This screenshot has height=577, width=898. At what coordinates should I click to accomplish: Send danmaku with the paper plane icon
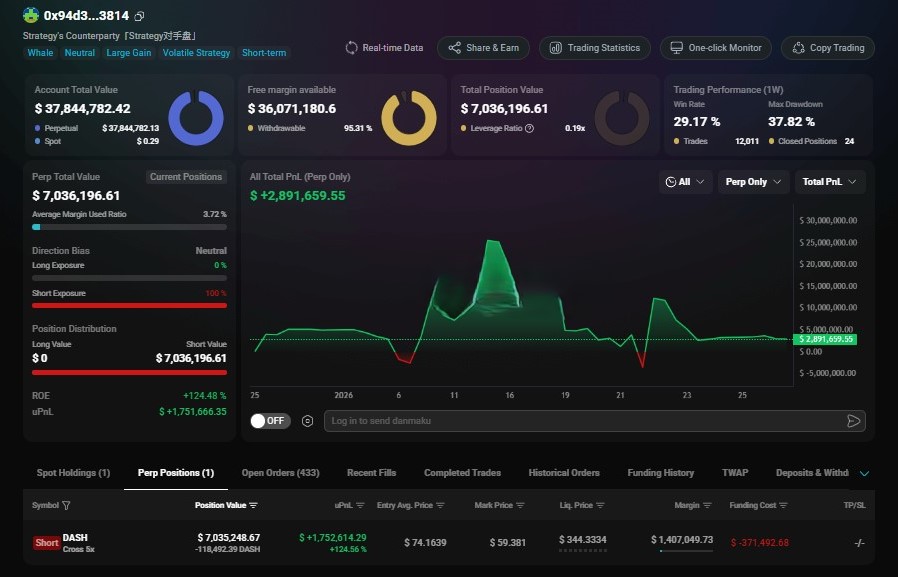[x=853, y=421]
